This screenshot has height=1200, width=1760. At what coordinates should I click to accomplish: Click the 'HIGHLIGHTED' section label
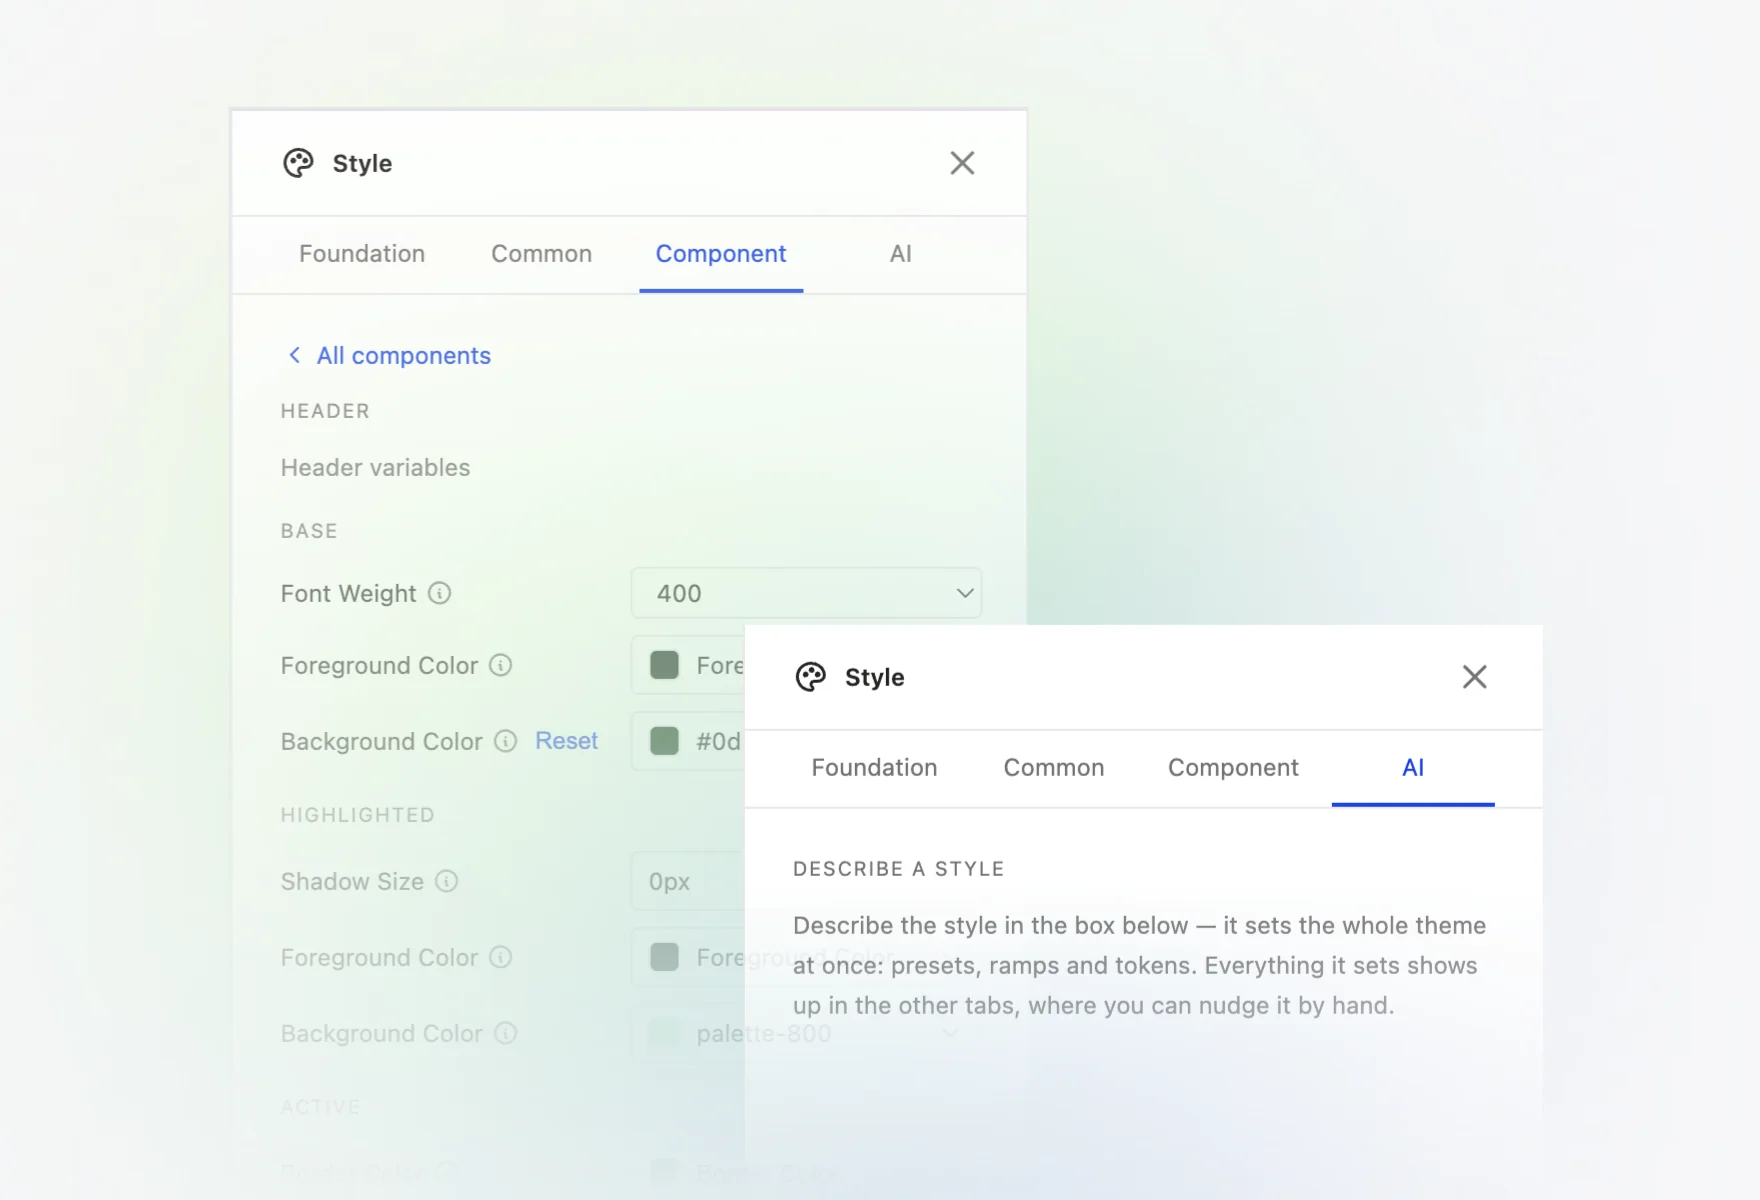pyautogui.click(x=357, y=815)
